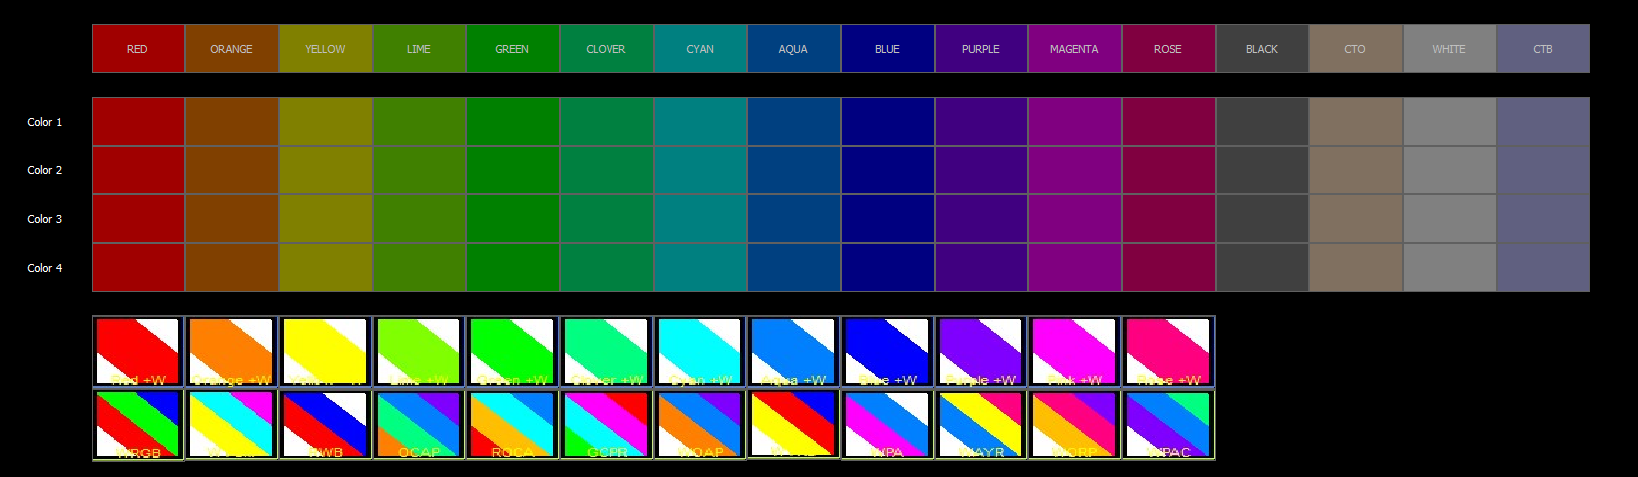Set Color 3 to cyan
Image resolution: width=1638 pixels, height=477 pixels.
(x=700, y=219)
